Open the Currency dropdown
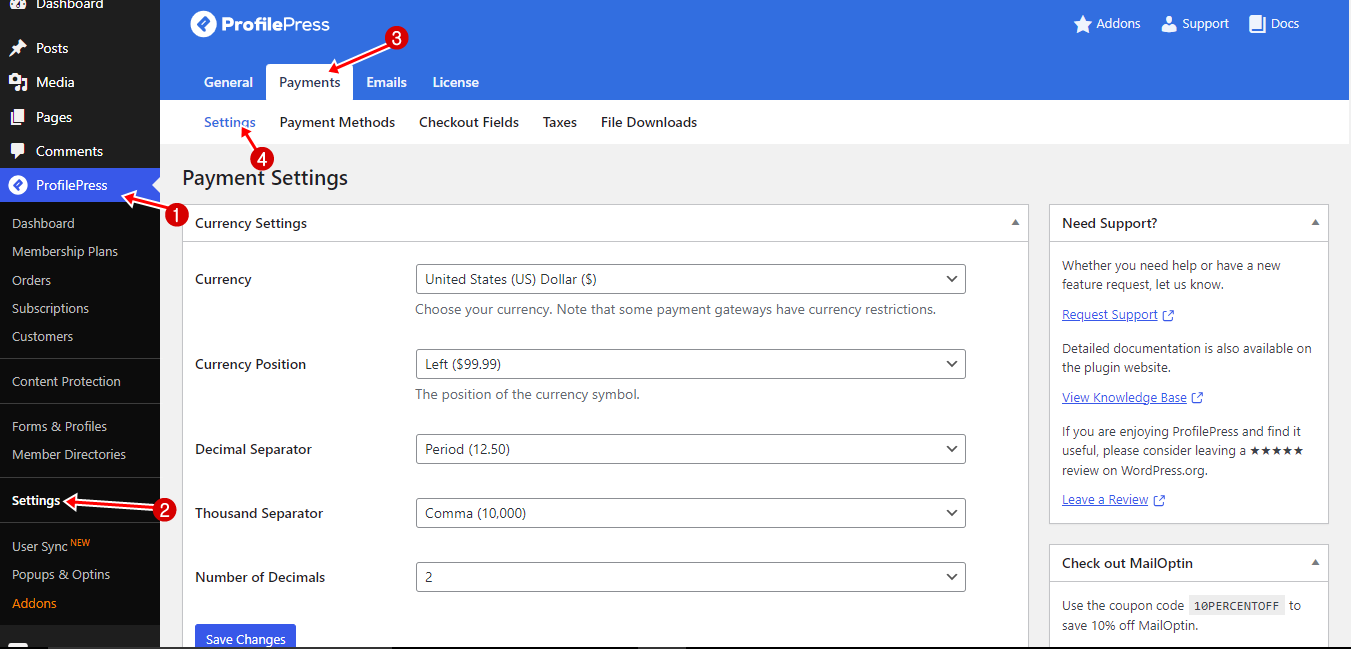This screenshot has height=649, width=1351. pyautogui.click(x=690, y=279)
